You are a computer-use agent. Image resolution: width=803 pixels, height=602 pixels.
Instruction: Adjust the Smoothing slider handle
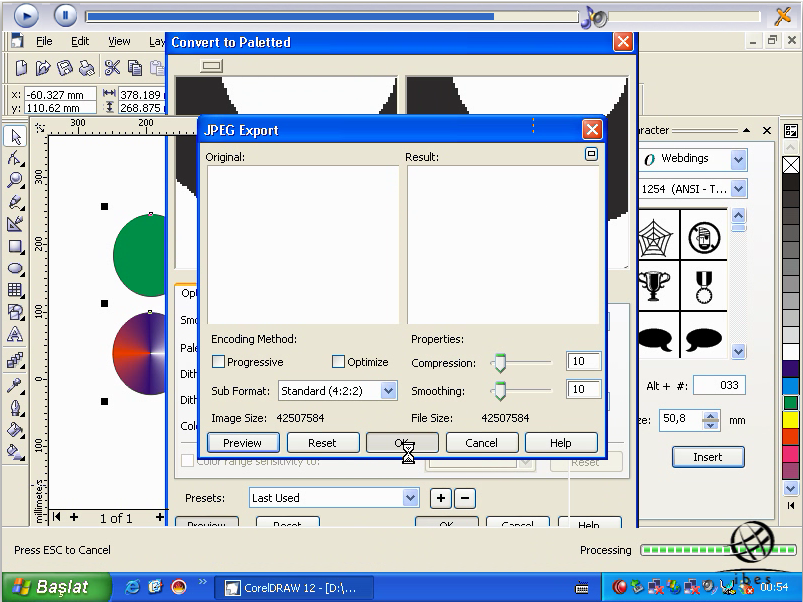tap(500, 391)
